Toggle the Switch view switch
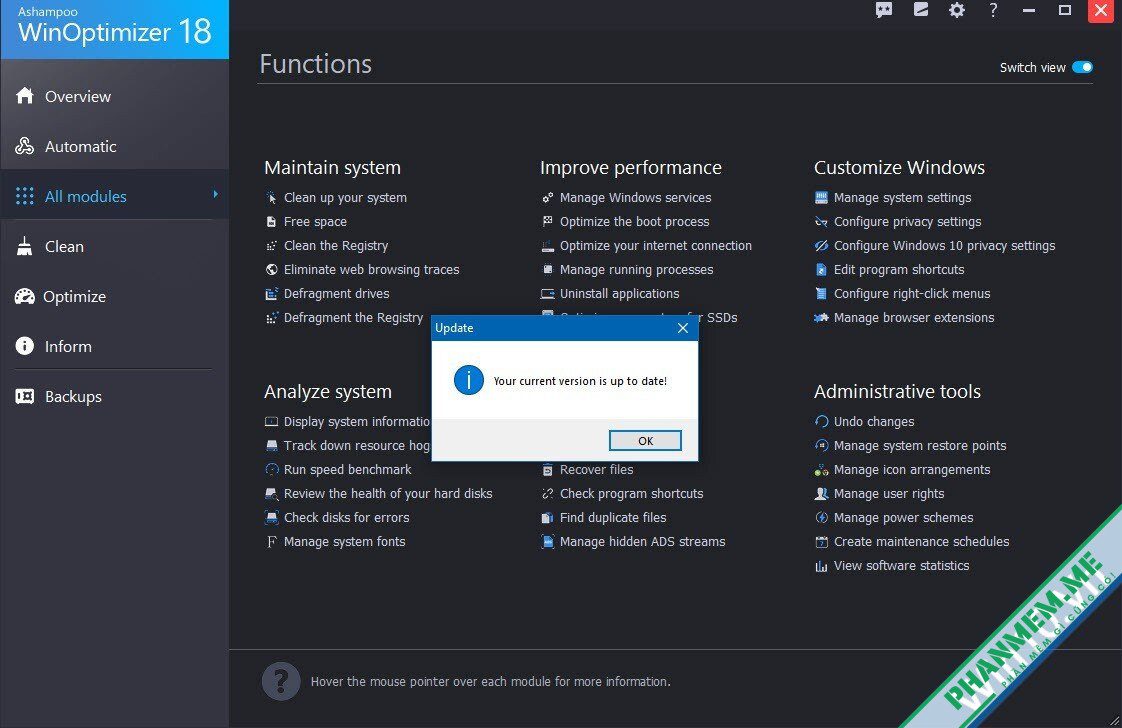 pos(1082,67)
